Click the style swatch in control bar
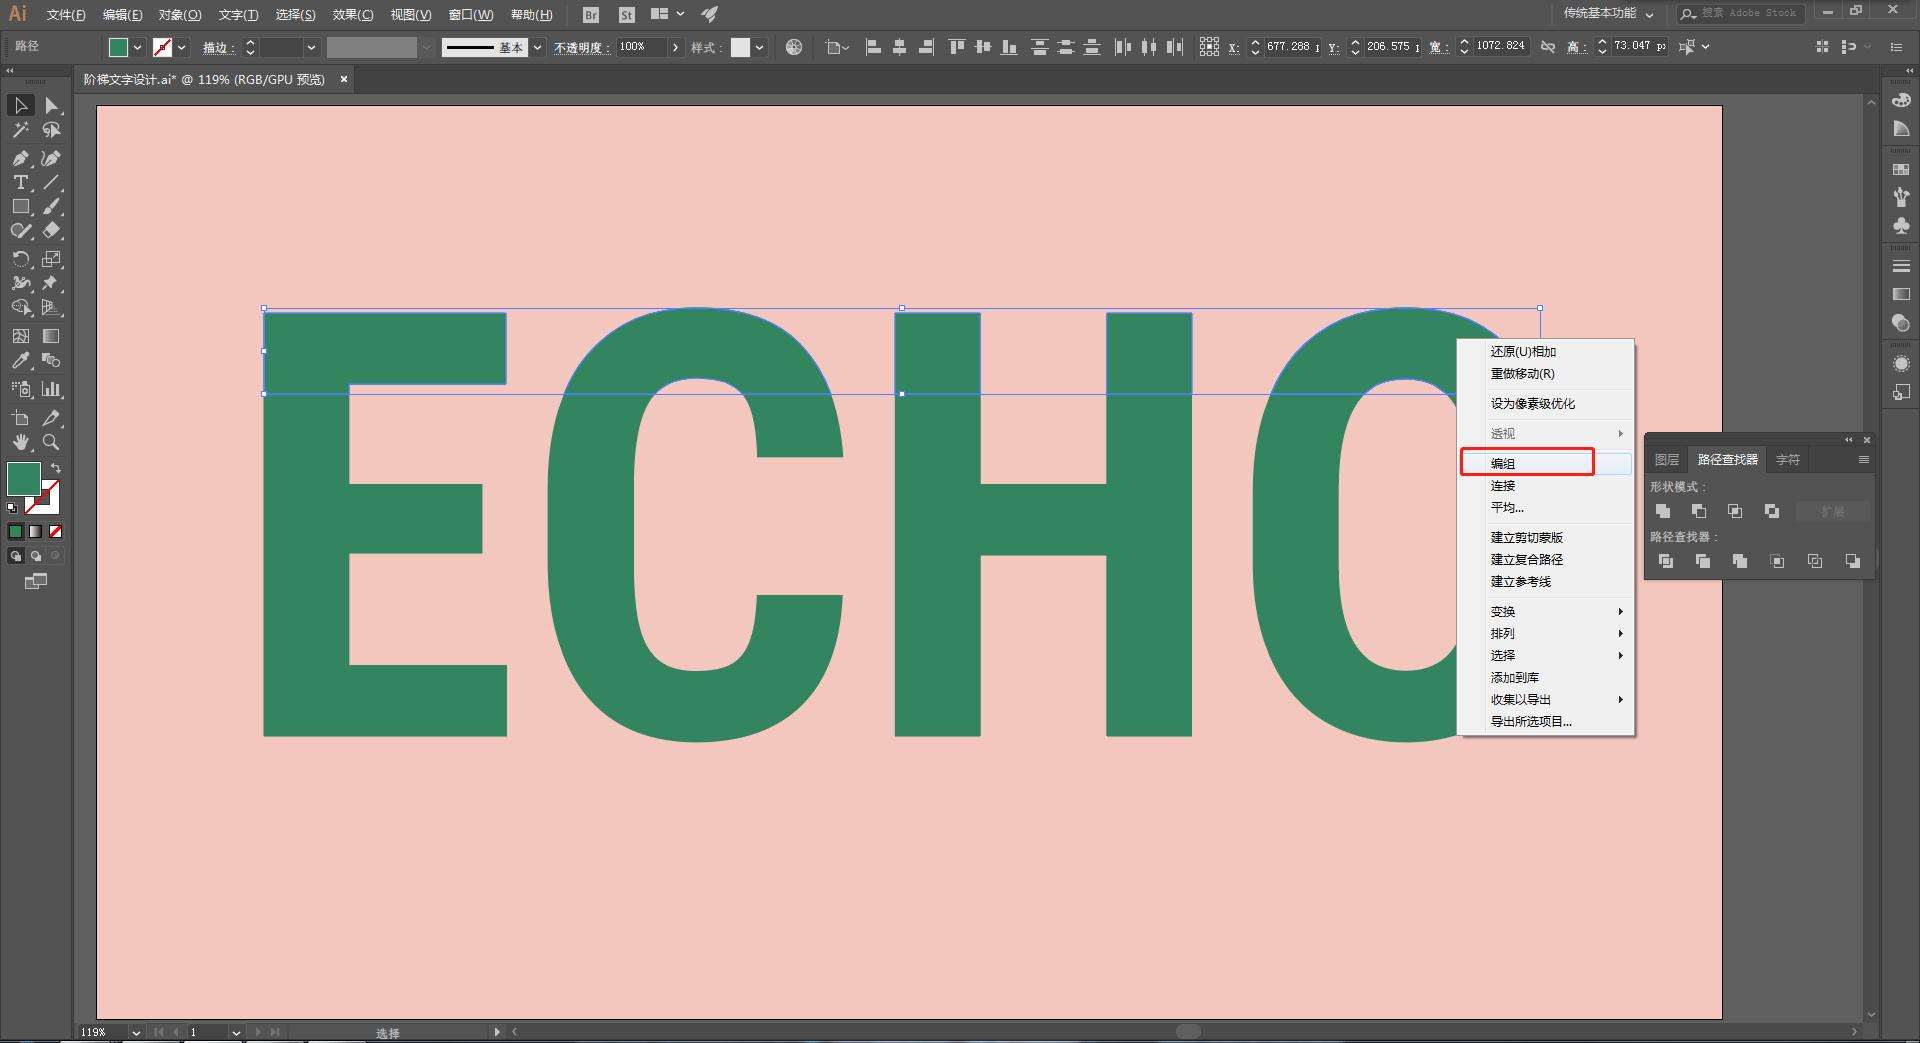 (x=740, y=47)
